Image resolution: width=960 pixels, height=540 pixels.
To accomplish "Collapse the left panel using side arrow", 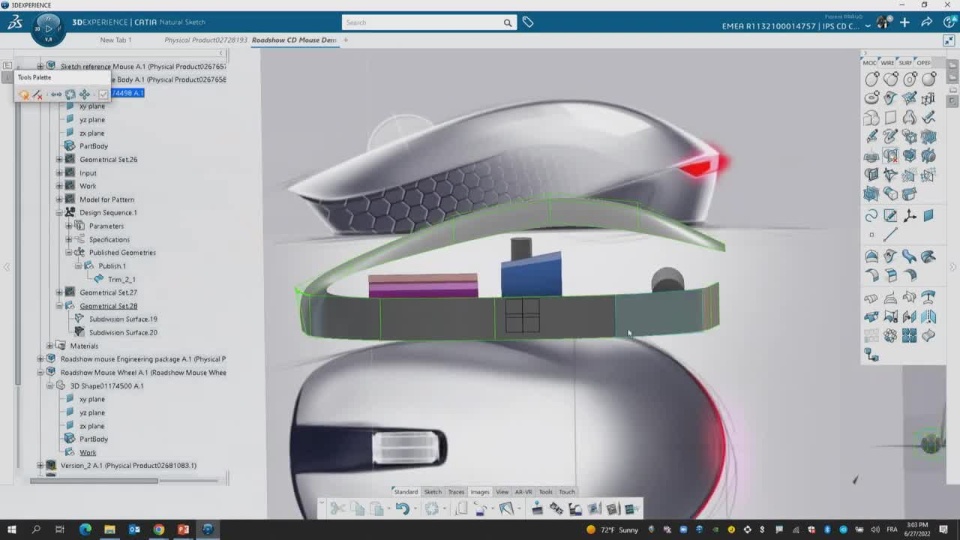I will tap(7, 267).
